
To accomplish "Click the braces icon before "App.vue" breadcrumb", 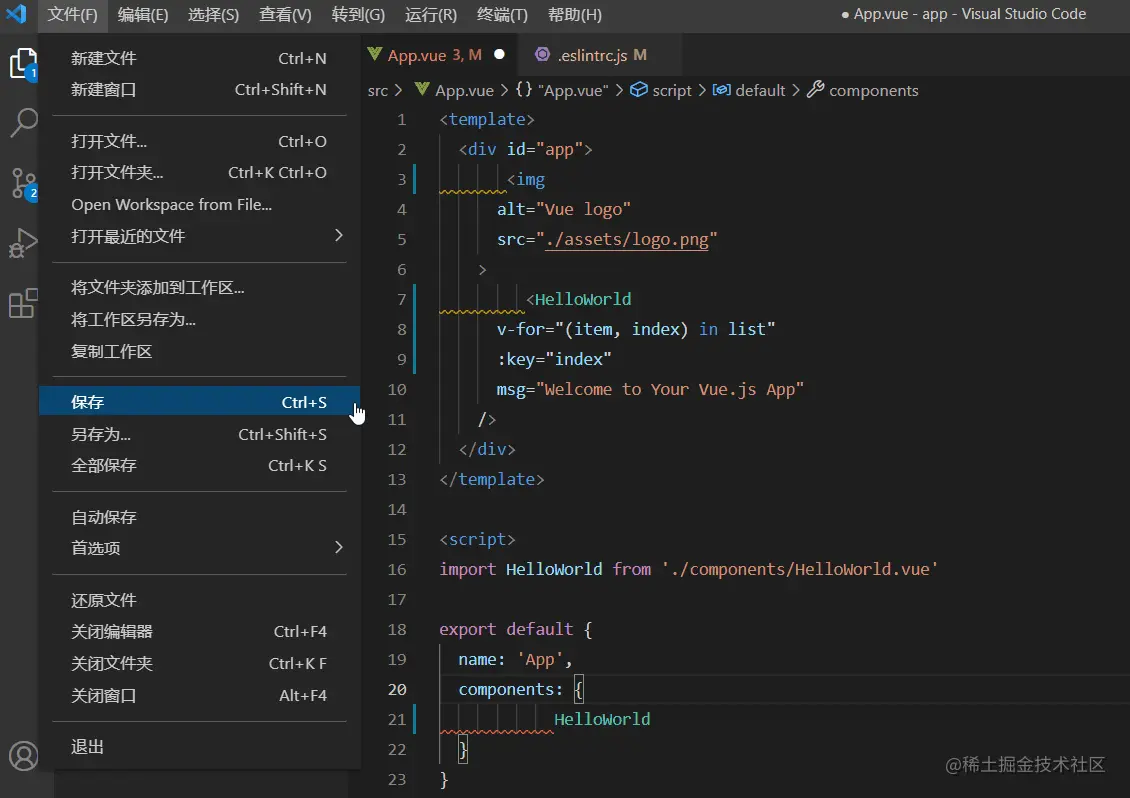I will 524,89.
